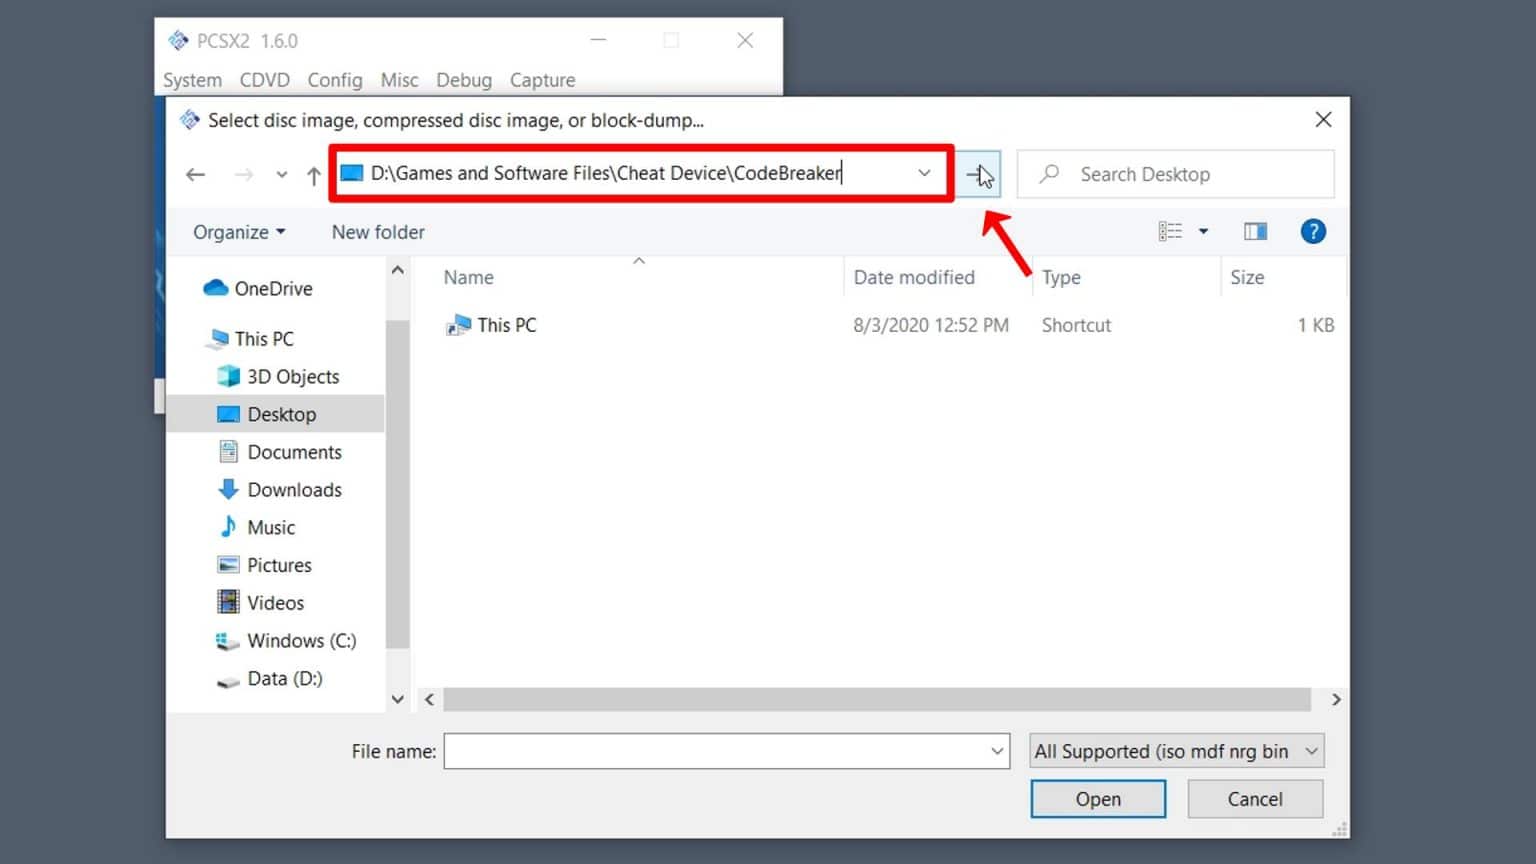Open the recent locations dropdown chevron
This screenshot has height=864, width=1536.
[282, 175]
